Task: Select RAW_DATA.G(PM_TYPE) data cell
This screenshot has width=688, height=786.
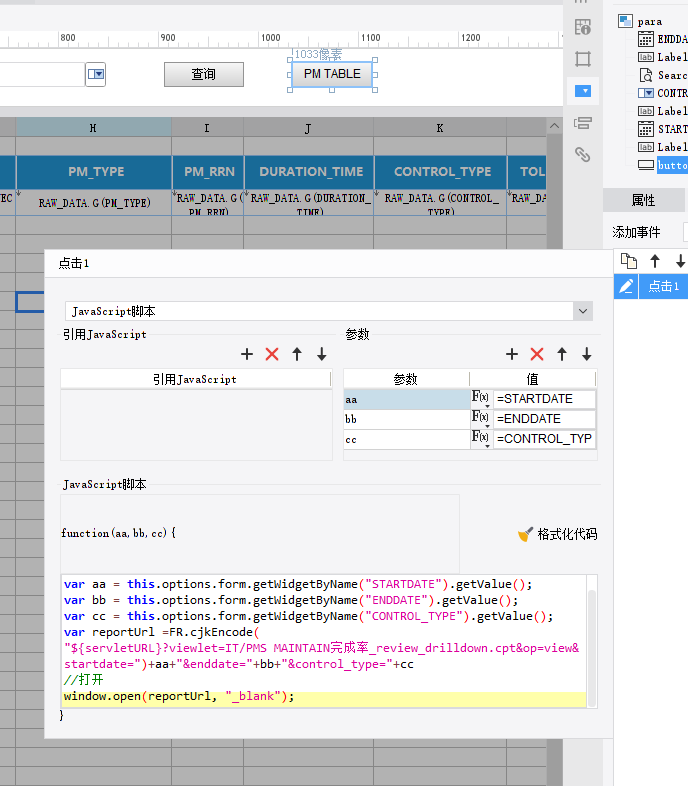Action: pos(94,203)
